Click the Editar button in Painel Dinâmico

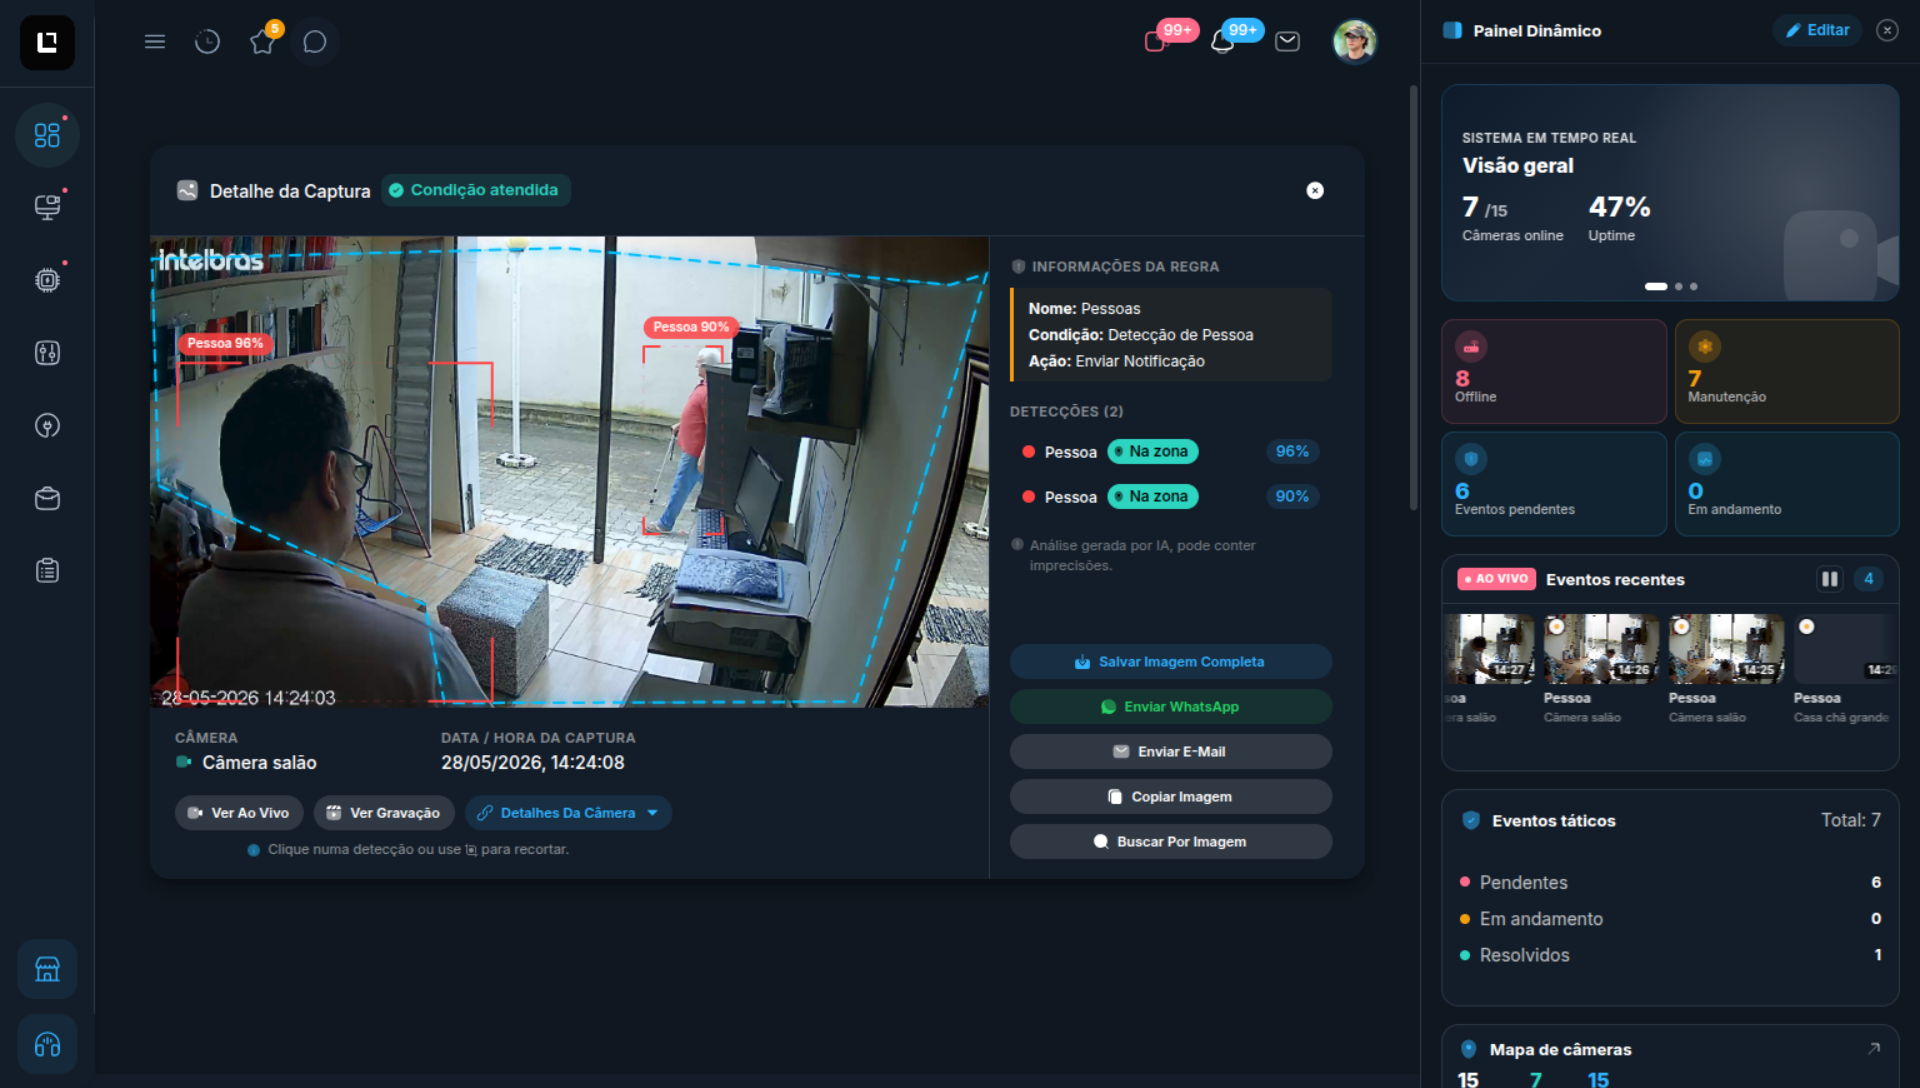point(1817,30)
